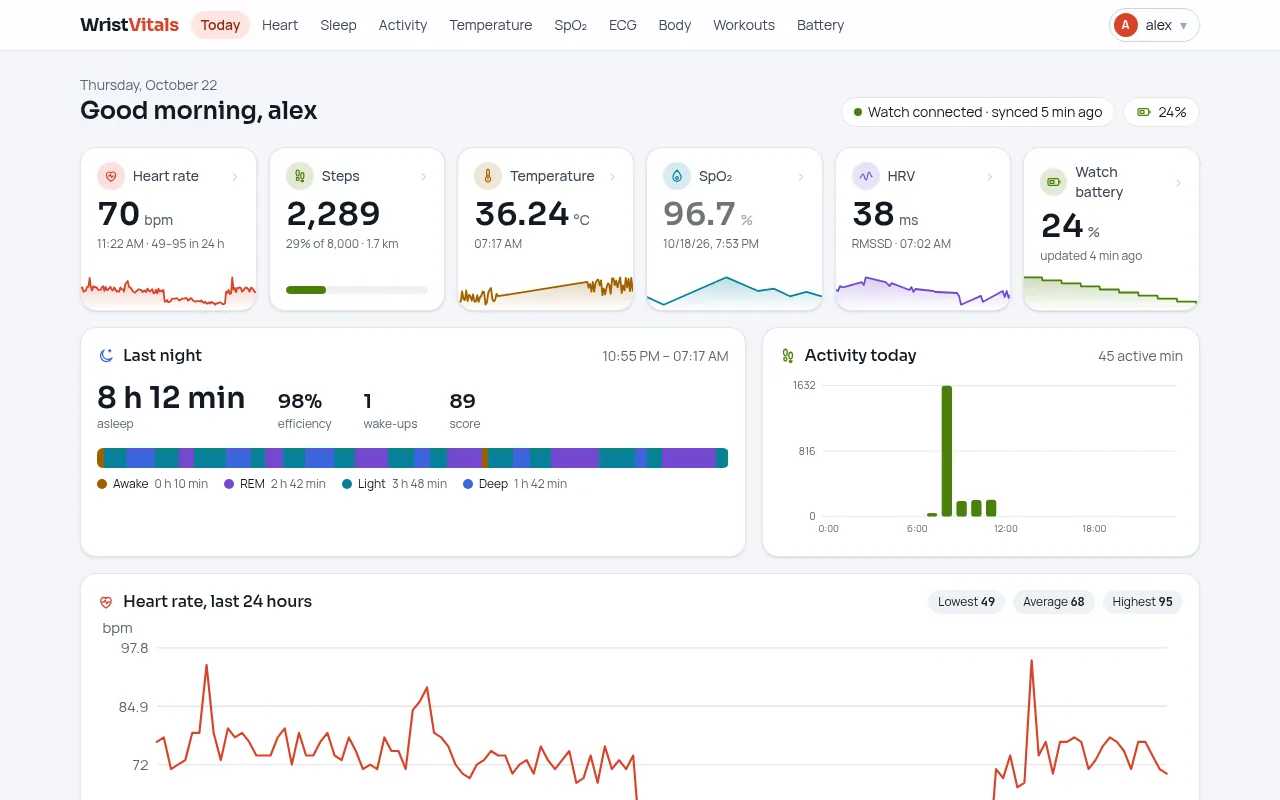Expand Watch battery card via its chevron
Screen dimensions: 1280x800
coord(1178,183)
